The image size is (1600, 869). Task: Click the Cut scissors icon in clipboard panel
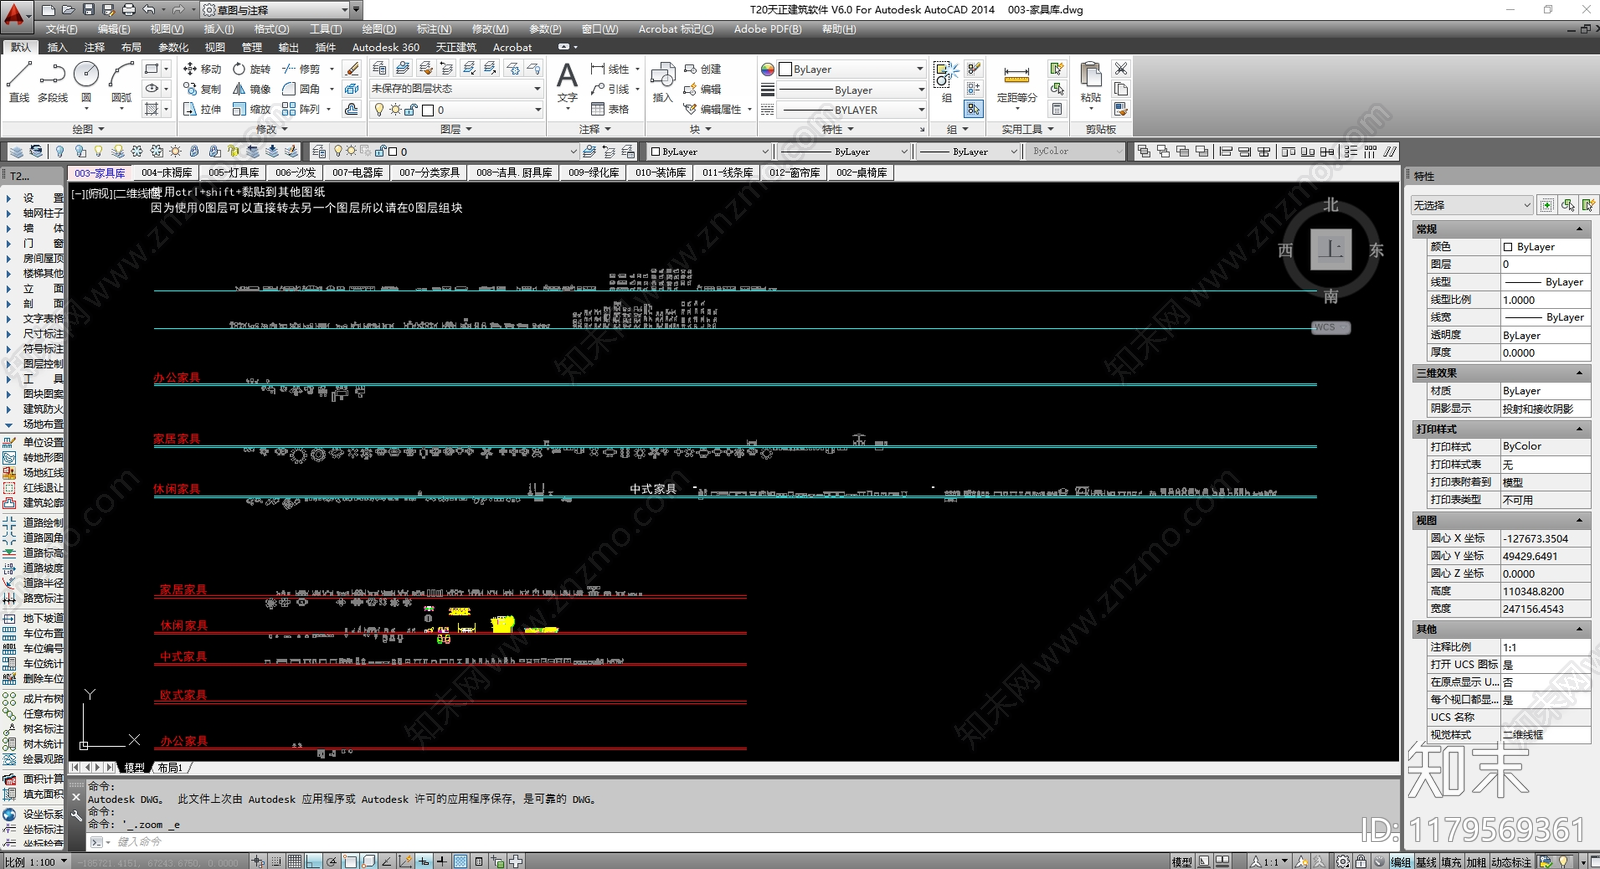pyautogui.click(x=1121, y=69)
